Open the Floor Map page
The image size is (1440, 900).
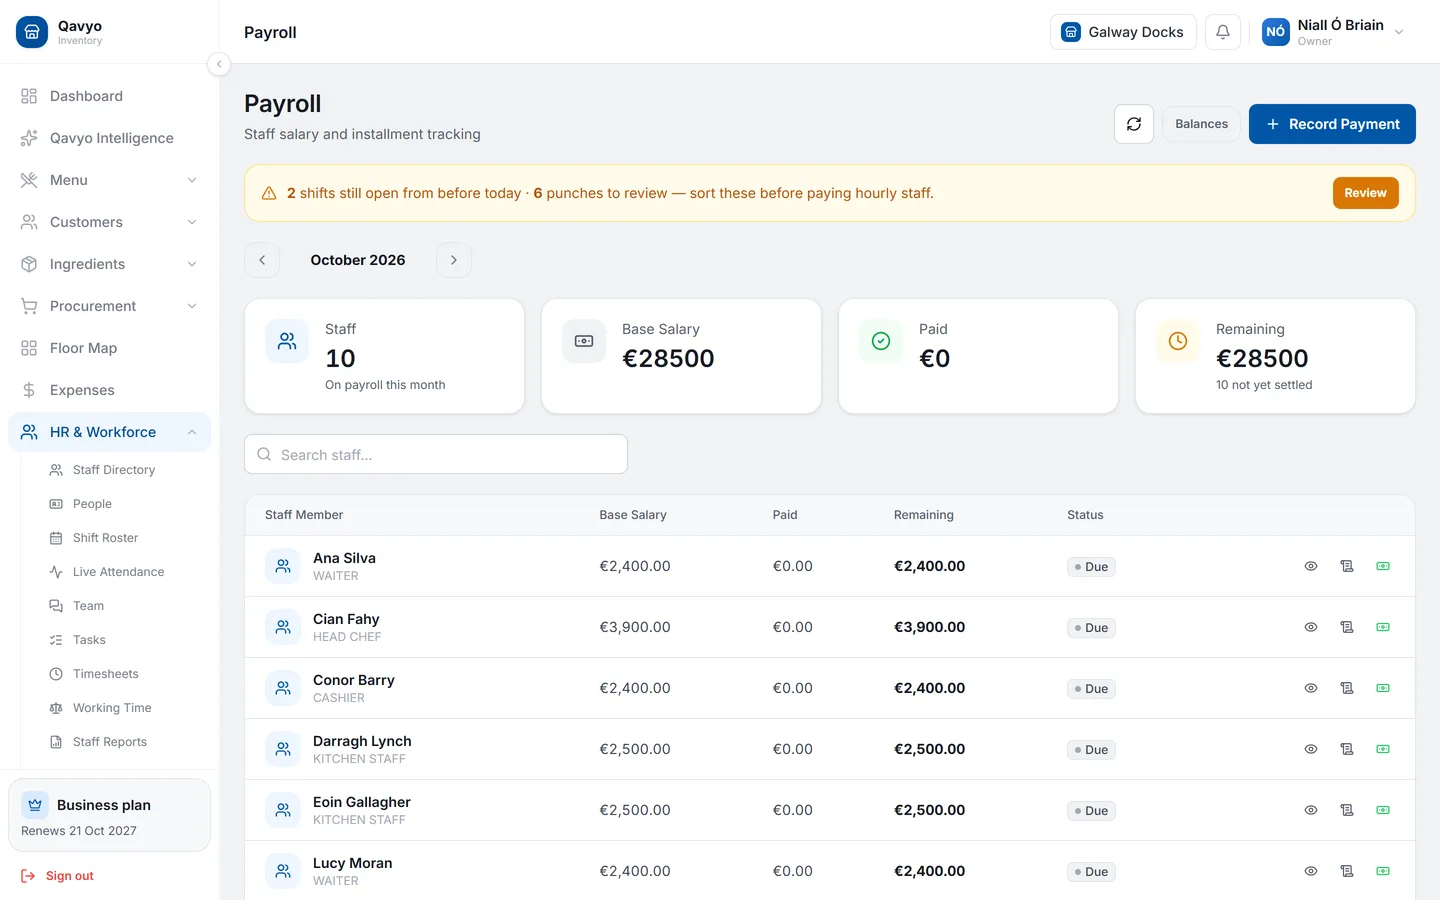pos(109,348)
